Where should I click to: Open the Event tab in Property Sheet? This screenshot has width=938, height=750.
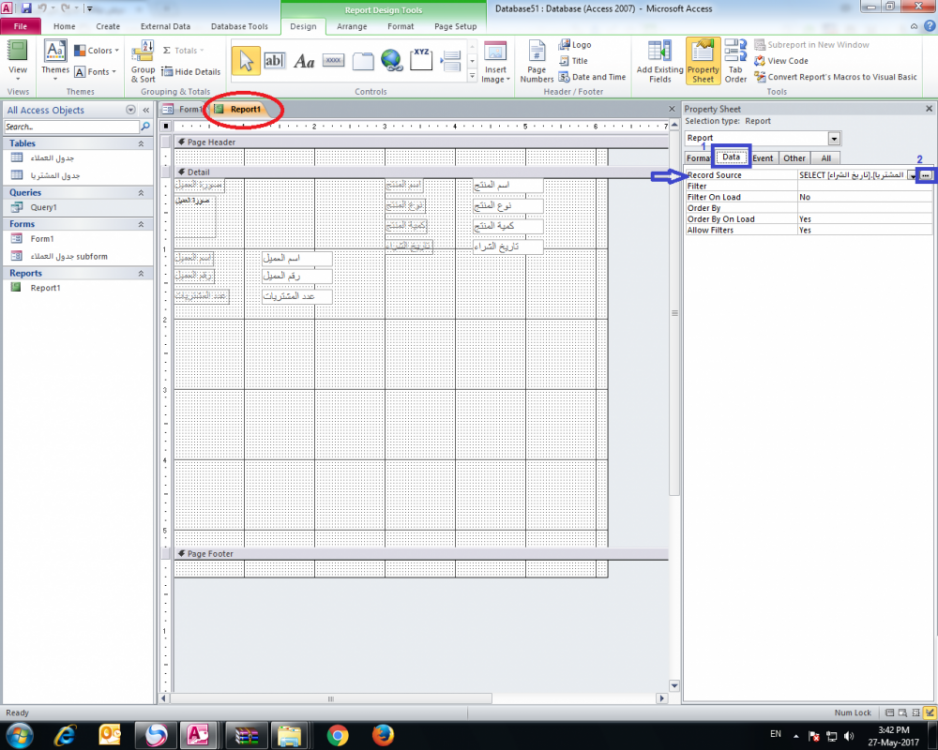click(762, 158)
